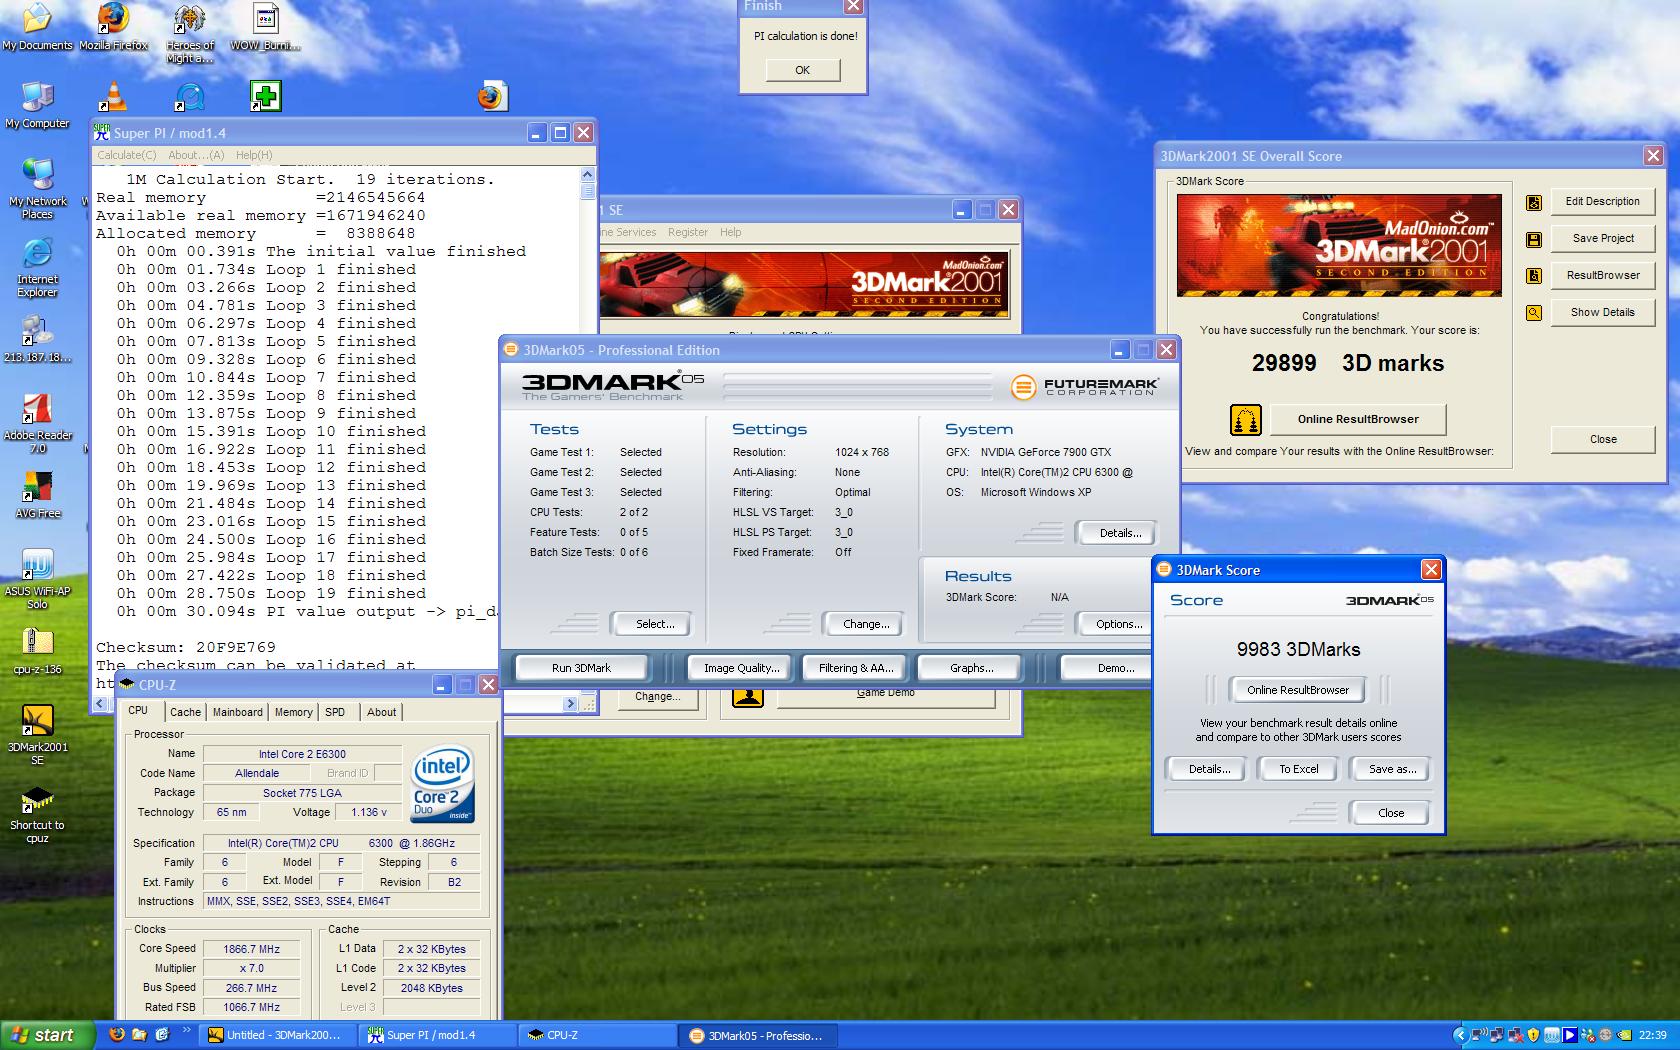The image size is (1680, 1050).
Task: Click Start button on taskbar
Action: 47,1035
